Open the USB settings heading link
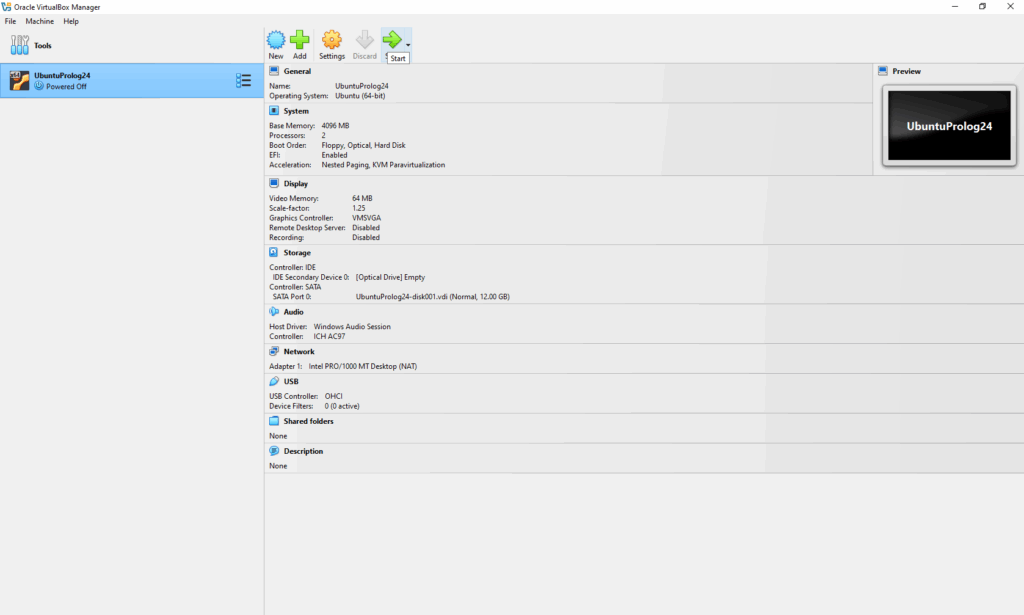1024x615 pixels. tap(291, 381)
